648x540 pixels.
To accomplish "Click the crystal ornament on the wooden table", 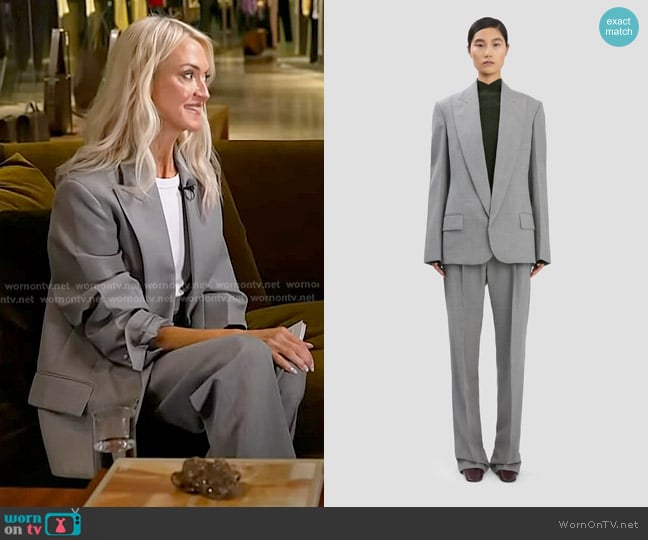I will tap(208, 478).
